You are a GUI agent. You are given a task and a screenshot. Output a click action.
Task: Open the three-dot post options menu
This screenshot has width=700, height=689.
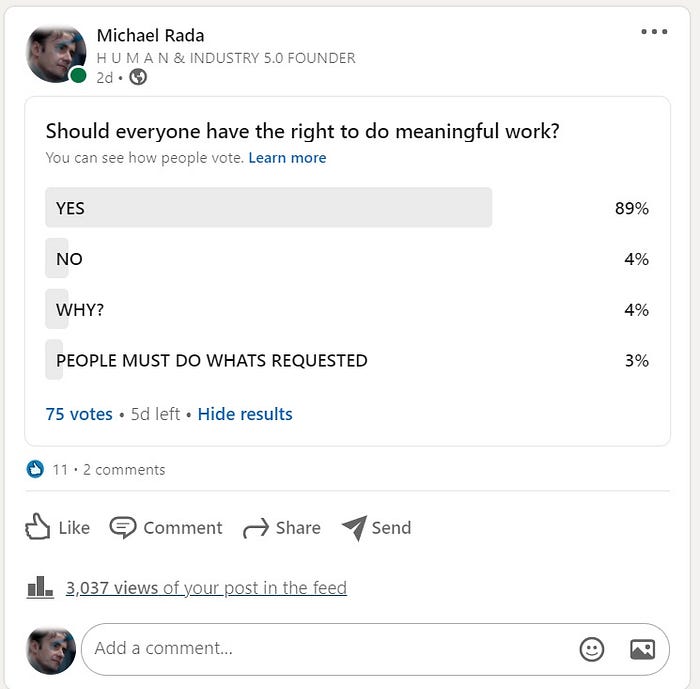click(654, 32)
